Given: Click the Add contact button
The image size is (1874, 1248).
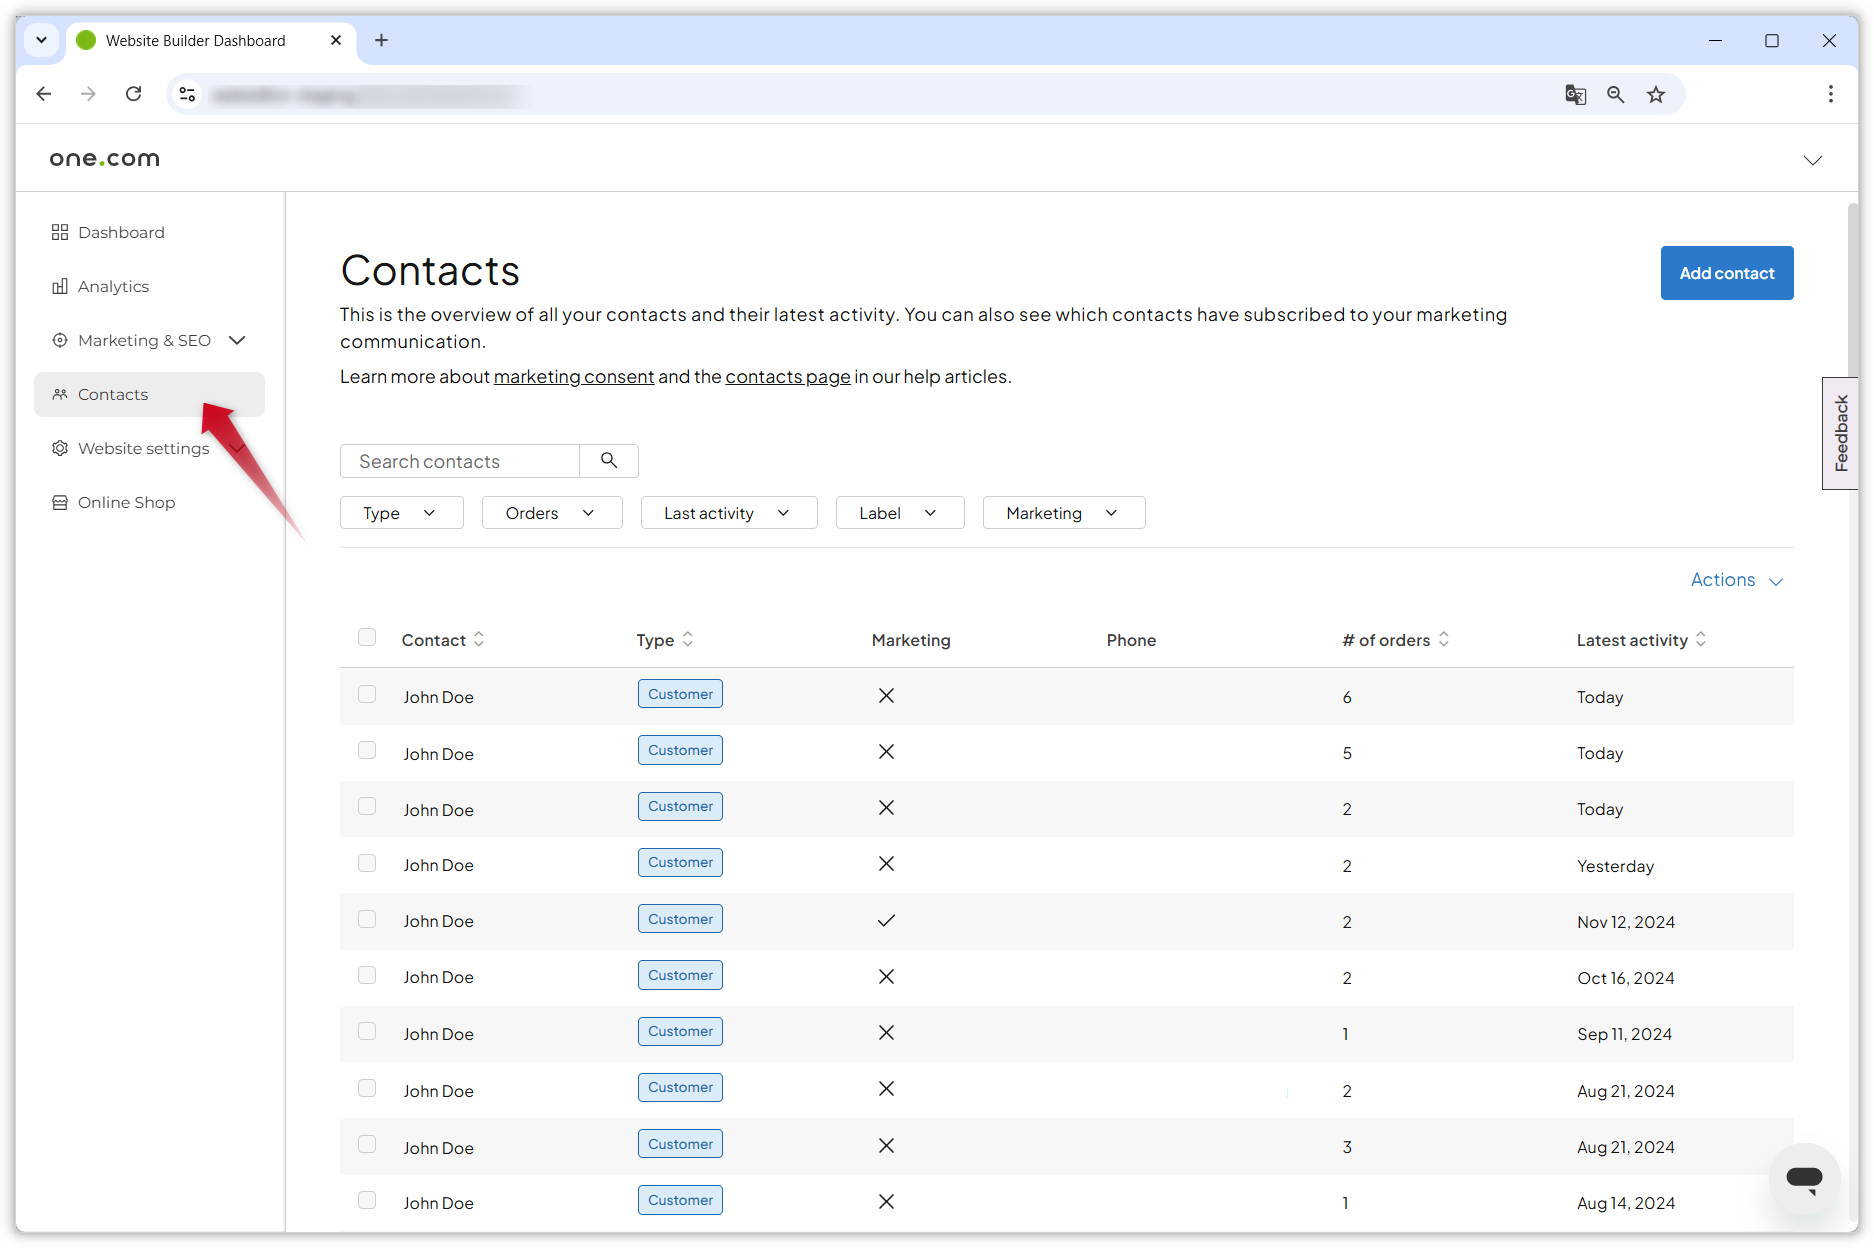Looking at the screenshot, I should click(x=1726, y=272).
